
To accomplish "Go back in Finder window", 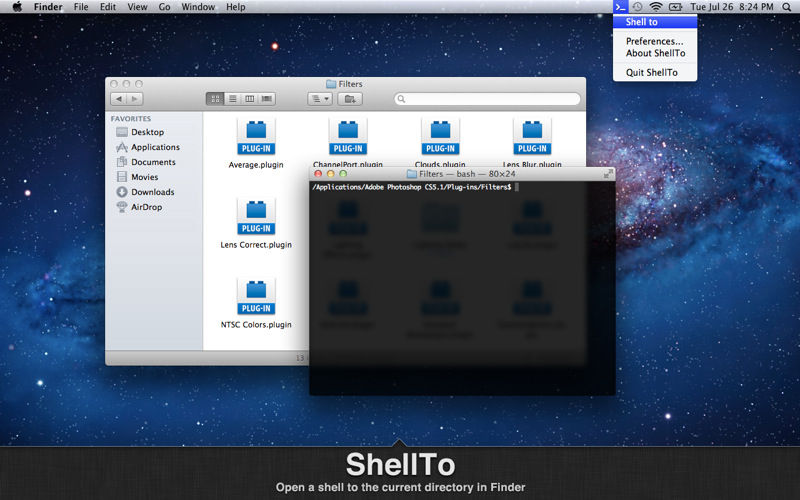I will pyautogui.click(x=119, y=99).
